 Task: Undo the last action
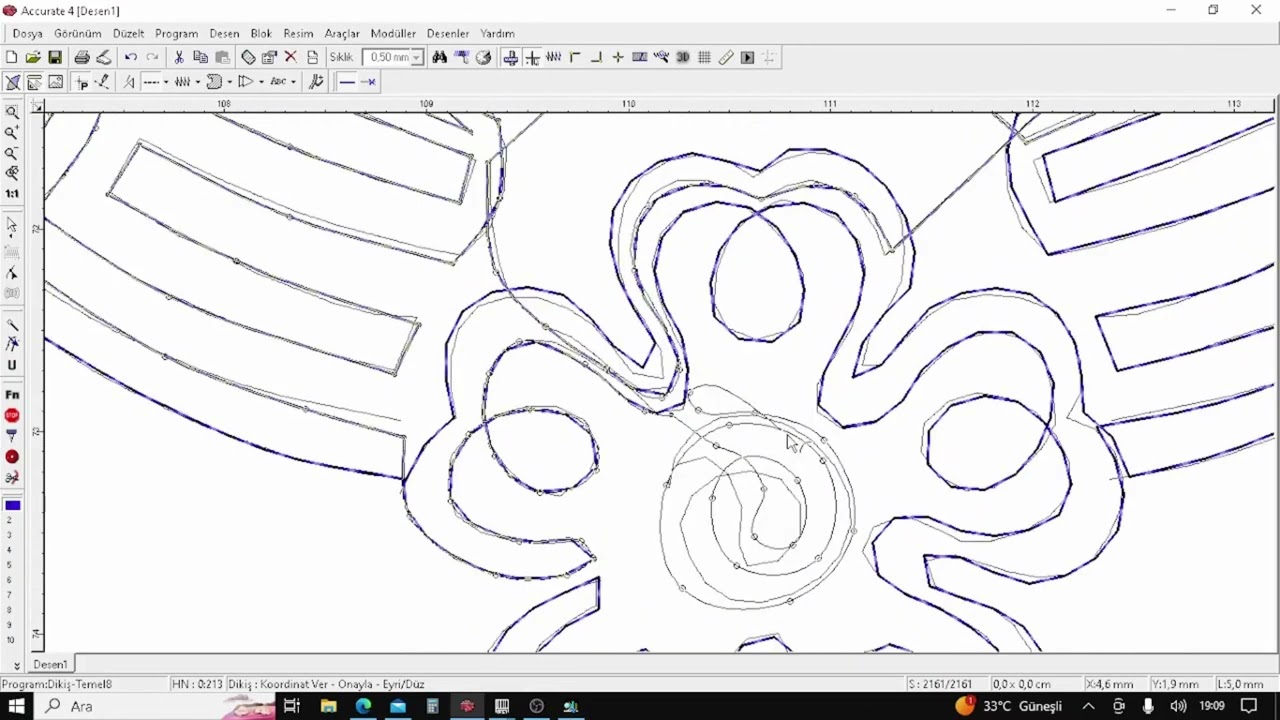131,58
